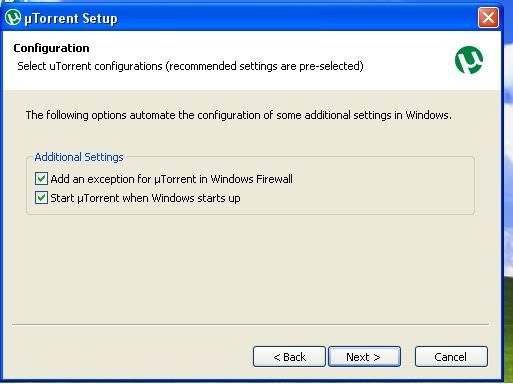The width and height of the screenshot is (513, 384).
Task: Disable the Start µTorrent on startup checkbox
Action: tap(41, 198)
